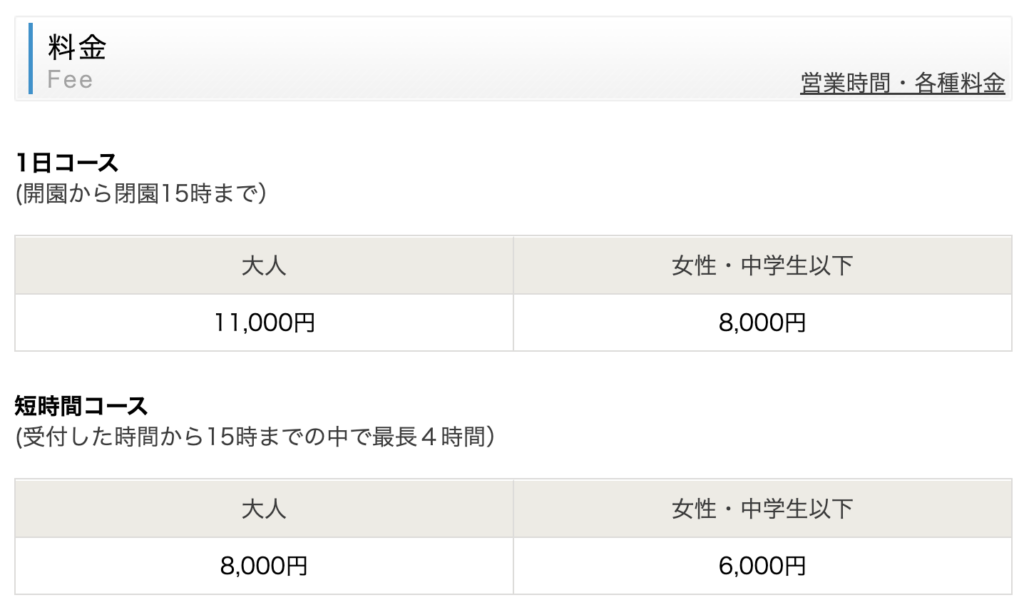Select the 1日コース heading
Image resolution: width=1024 pixels, height=615 pixels.
tap(67, 162)
